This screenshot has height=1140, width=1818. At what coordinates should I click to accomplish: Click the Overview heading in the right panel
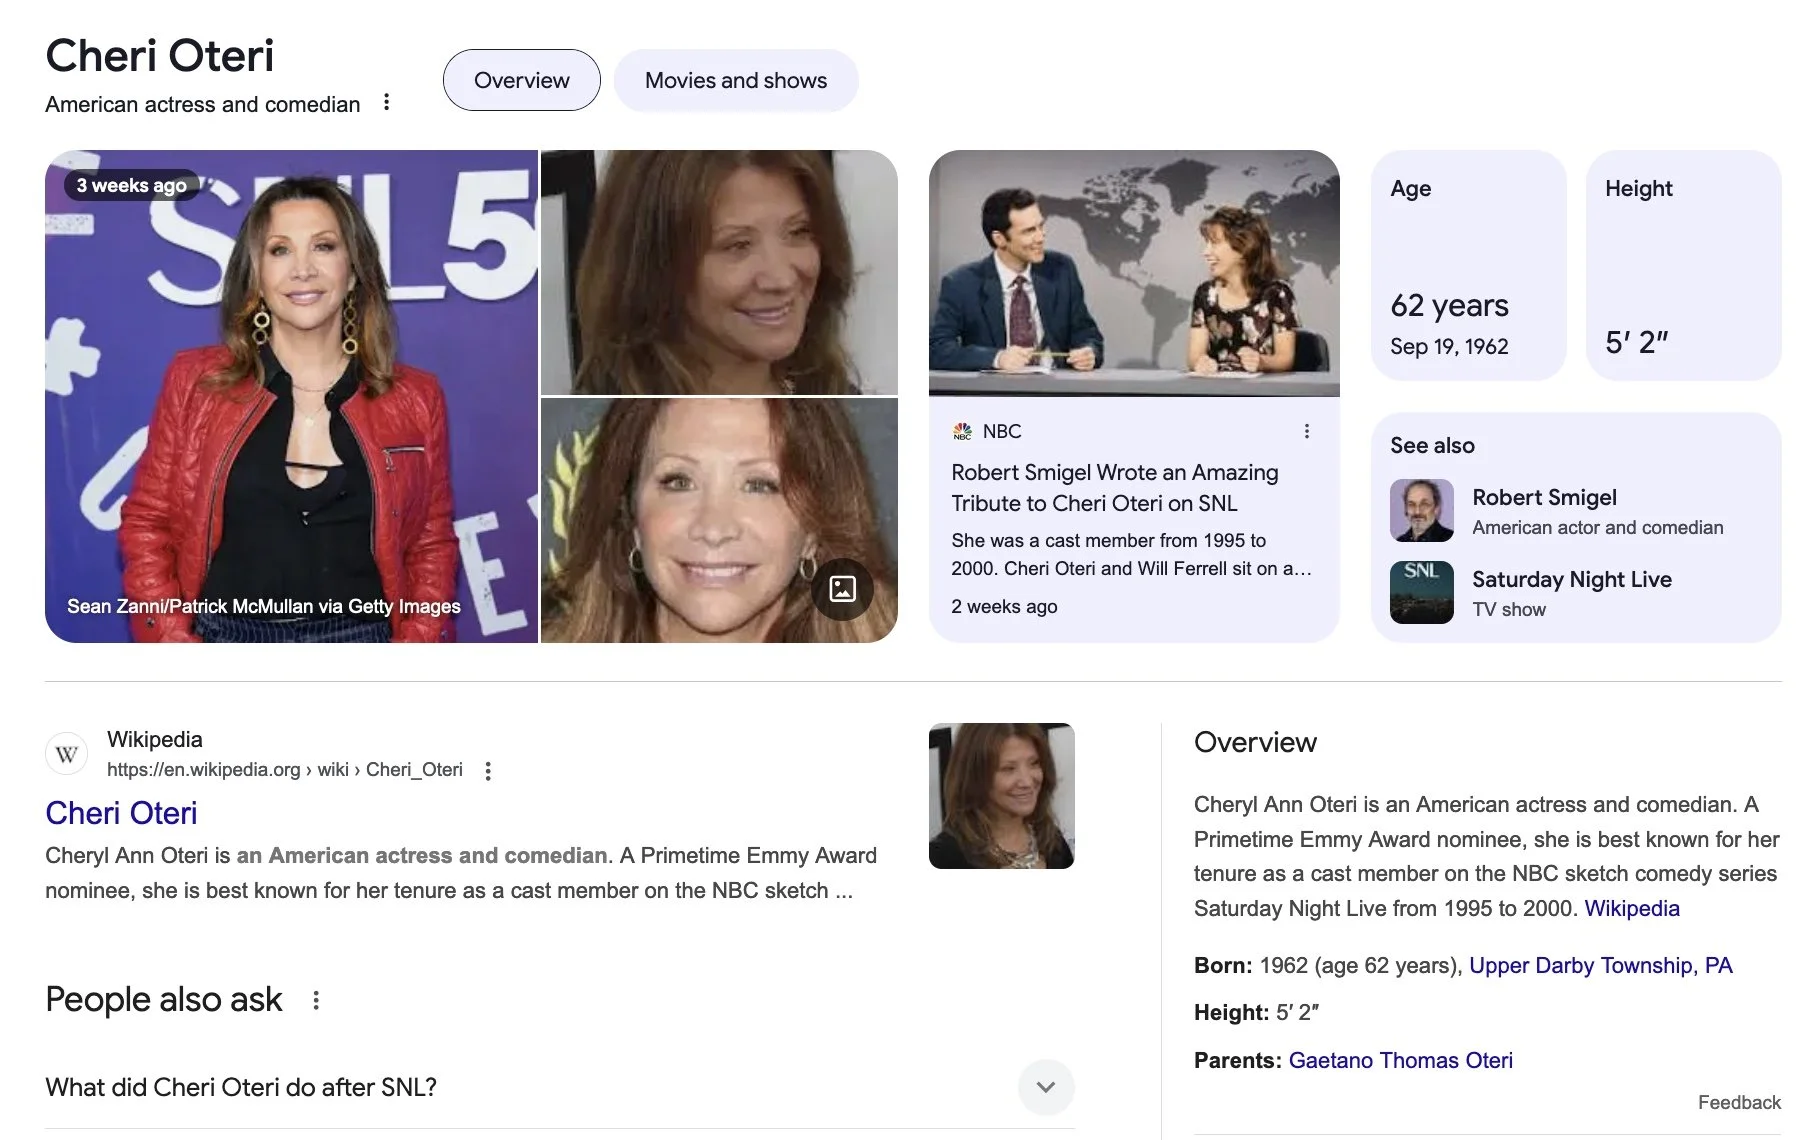(1255, 742)
